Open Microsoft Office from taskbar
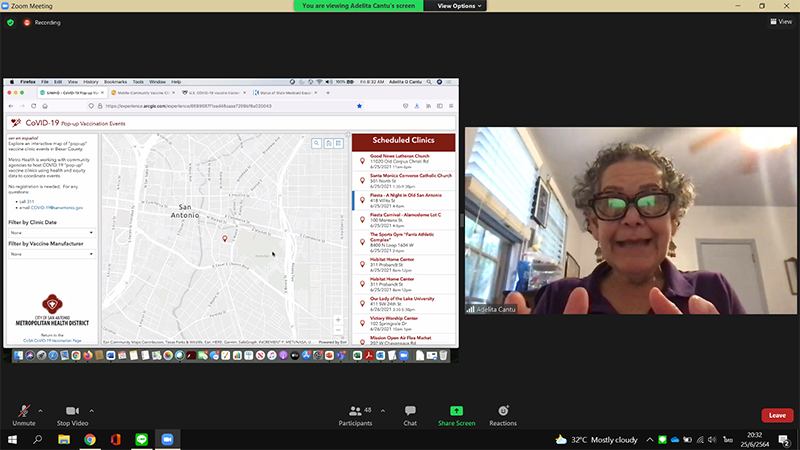 tap(116, 439)
